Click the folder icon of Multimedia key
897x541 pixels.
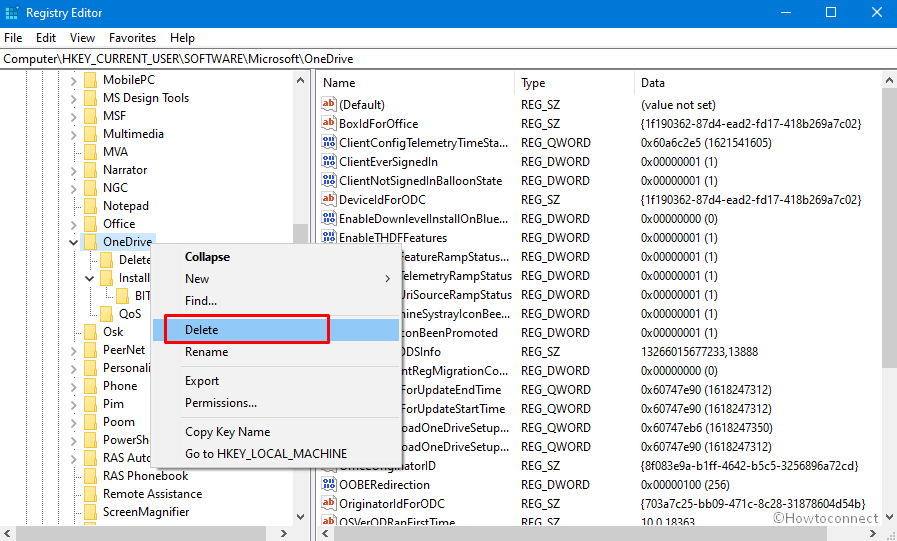[x=90, y=134]
